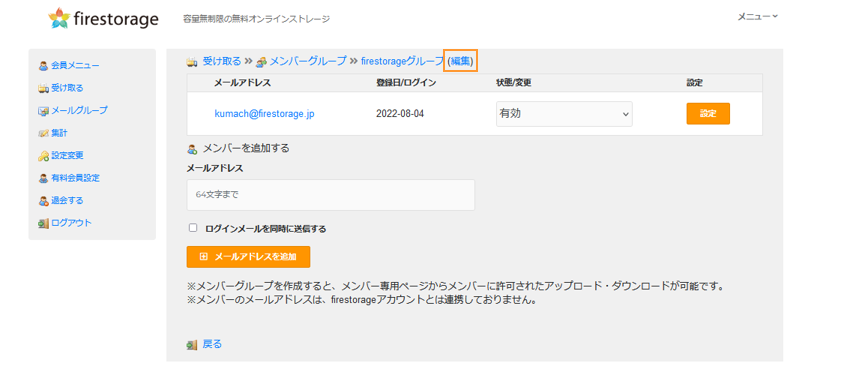
Task: Click the orange 設定 button
Action: coord(708,114)
